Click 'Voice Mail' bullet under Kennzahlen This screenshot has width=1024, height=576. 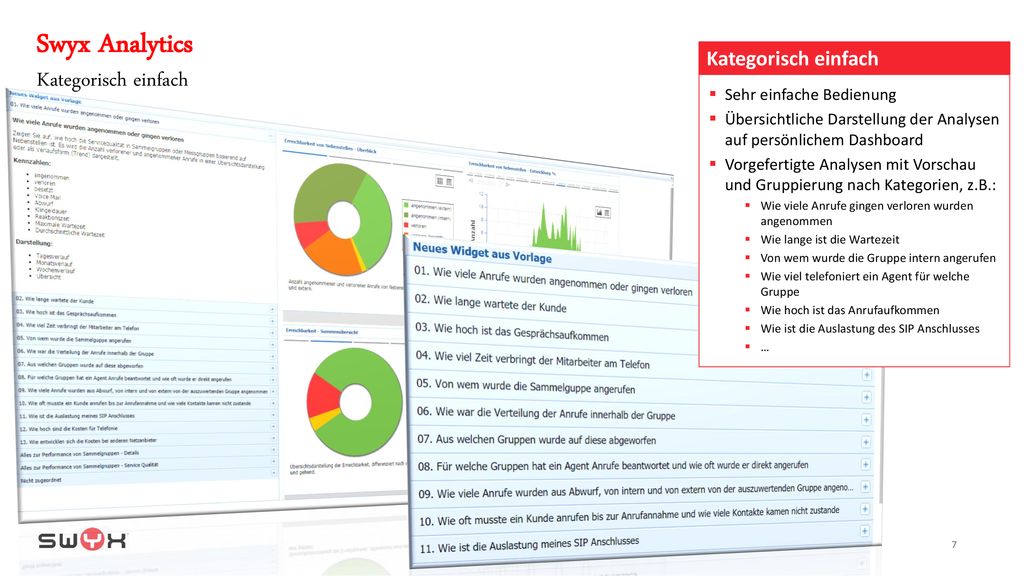pyautogui.click(x=48, y=196)
